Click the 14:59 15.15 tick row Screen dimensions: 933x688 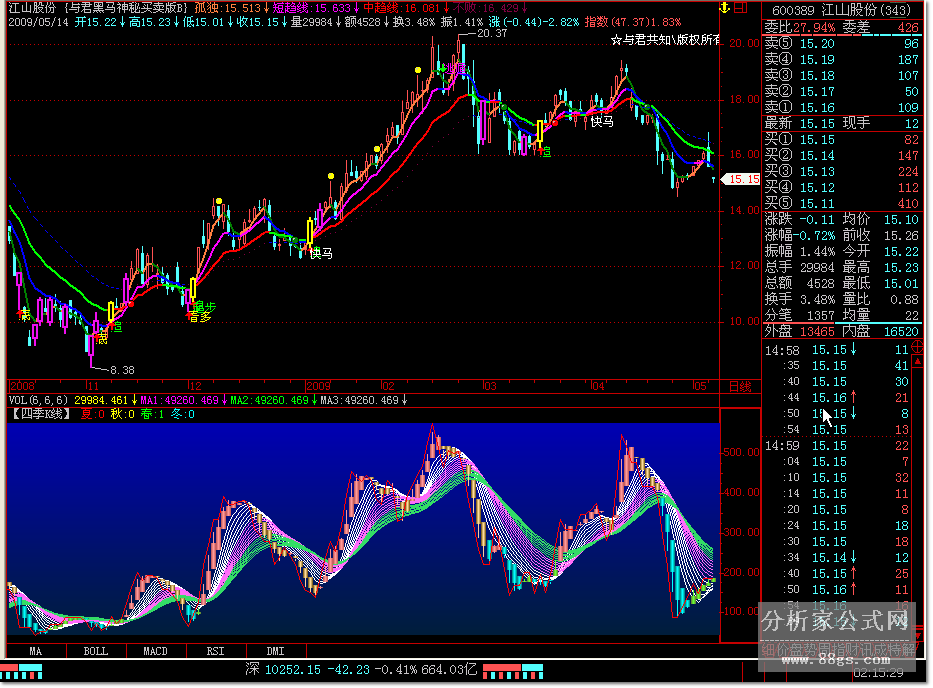837,446
